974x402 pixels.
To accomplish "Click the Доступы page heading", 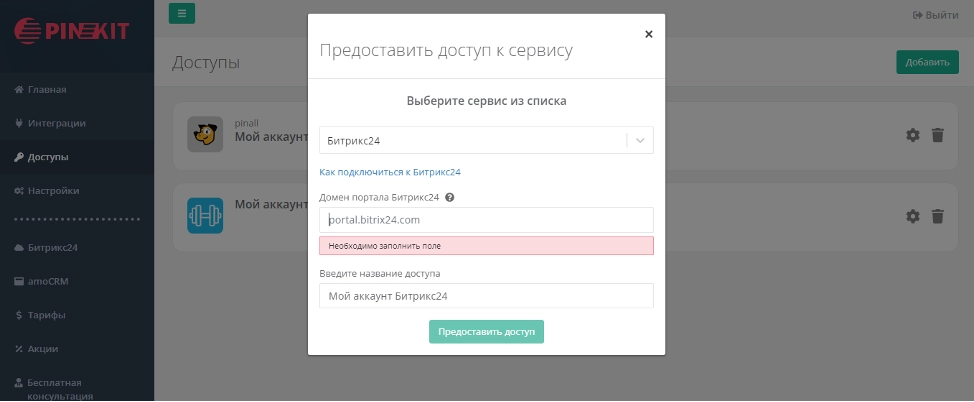I will coord(206,62).
